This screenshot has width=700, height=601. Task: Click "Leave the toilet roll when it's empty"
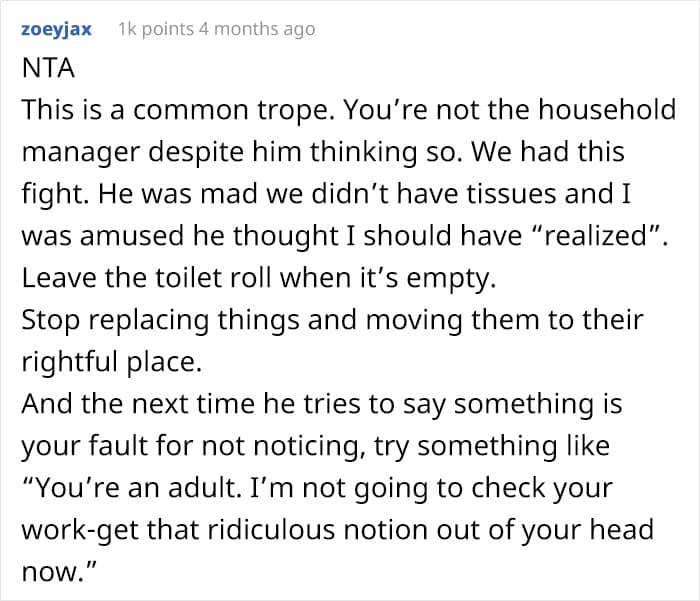tap(258, 280)
